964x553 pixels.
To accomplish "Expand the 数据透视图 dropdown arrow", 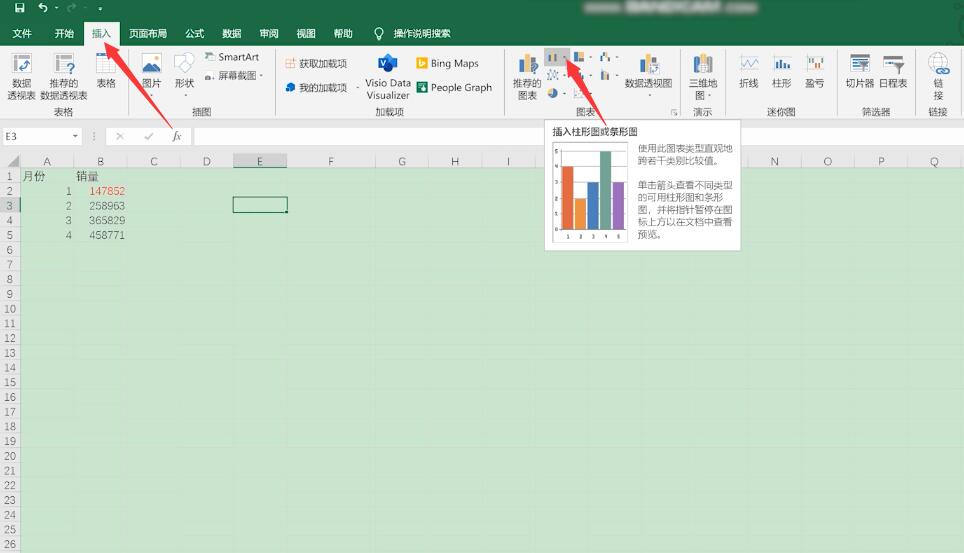I will 649,96.
